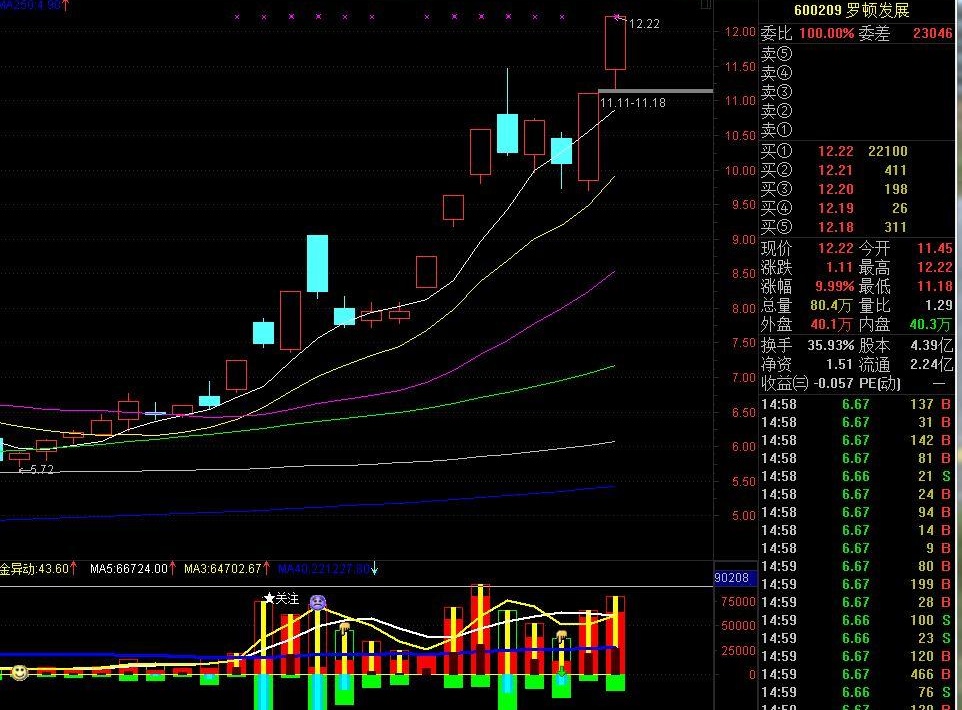Click the green down arrow volume signal
Screen dimensions: 962x710
561,673
